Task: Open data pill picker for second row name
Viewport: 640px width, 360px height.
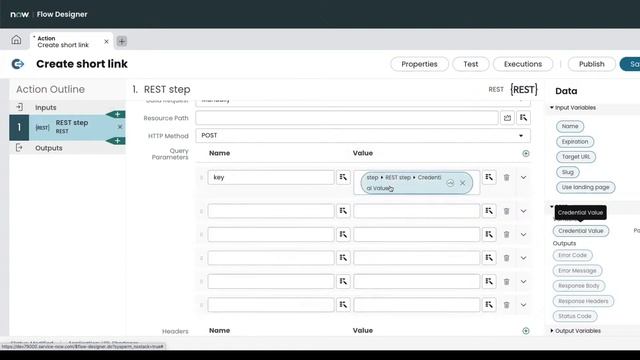Action: [343, 211]
